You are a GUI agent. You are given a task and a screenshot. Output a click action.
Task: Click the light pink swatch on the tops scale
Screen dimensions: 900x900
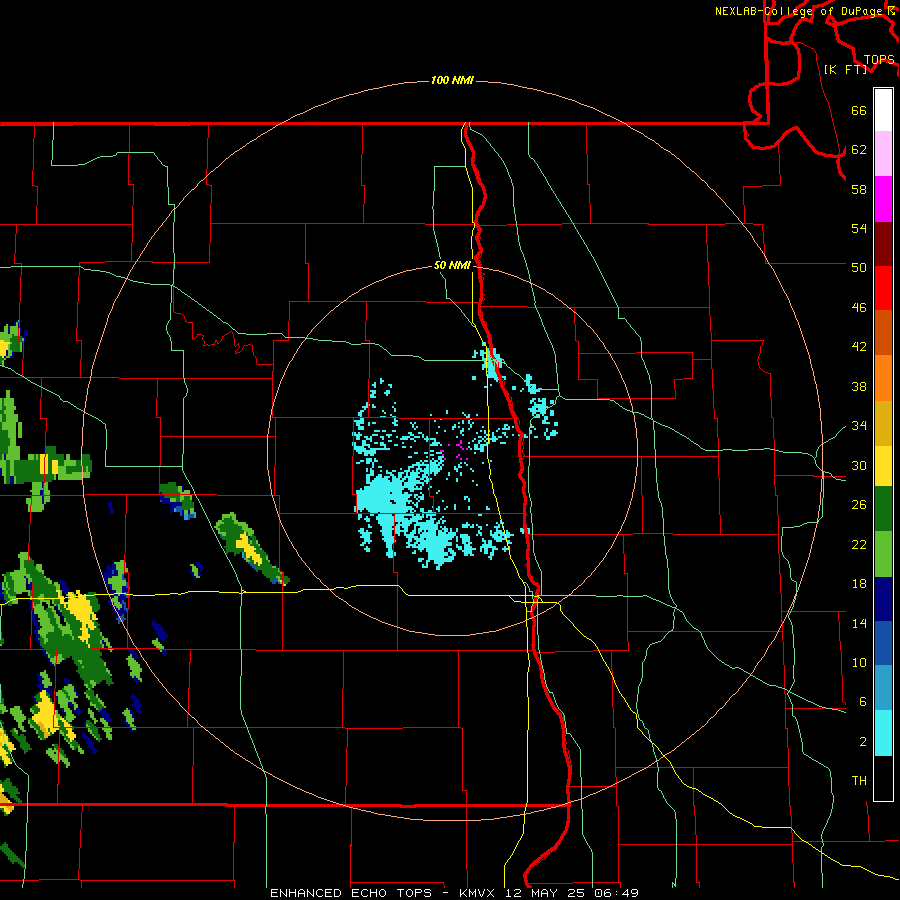[883, 154]
